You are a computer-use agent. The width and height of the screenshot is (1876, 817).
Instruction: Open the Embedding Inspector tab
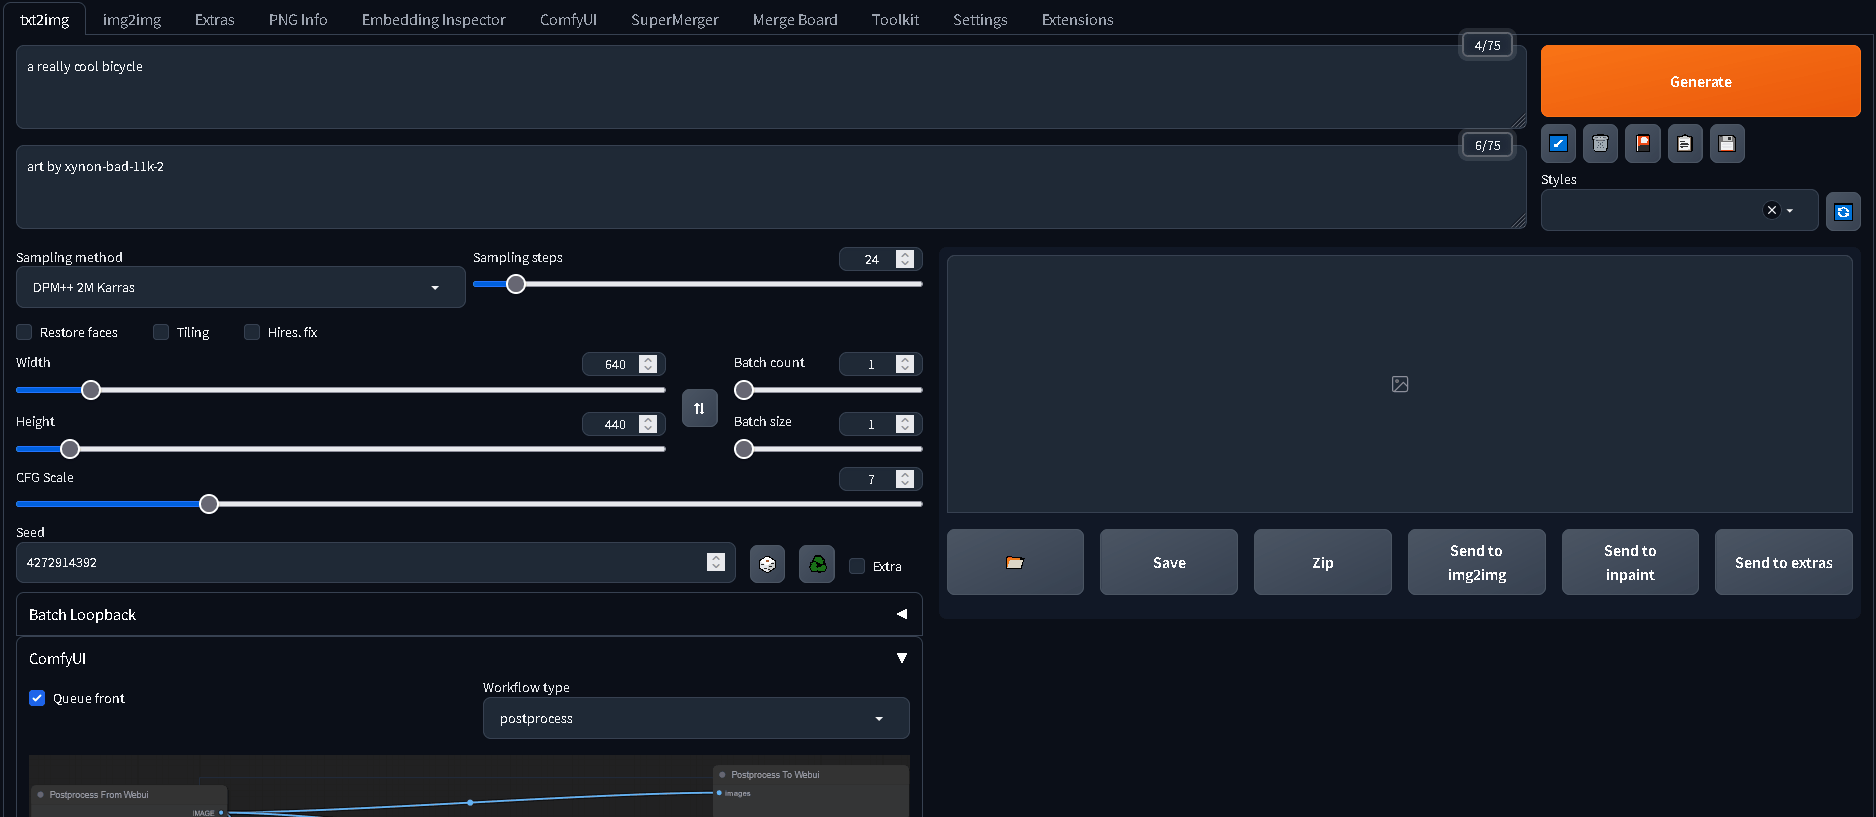click(x=433, y=20)
